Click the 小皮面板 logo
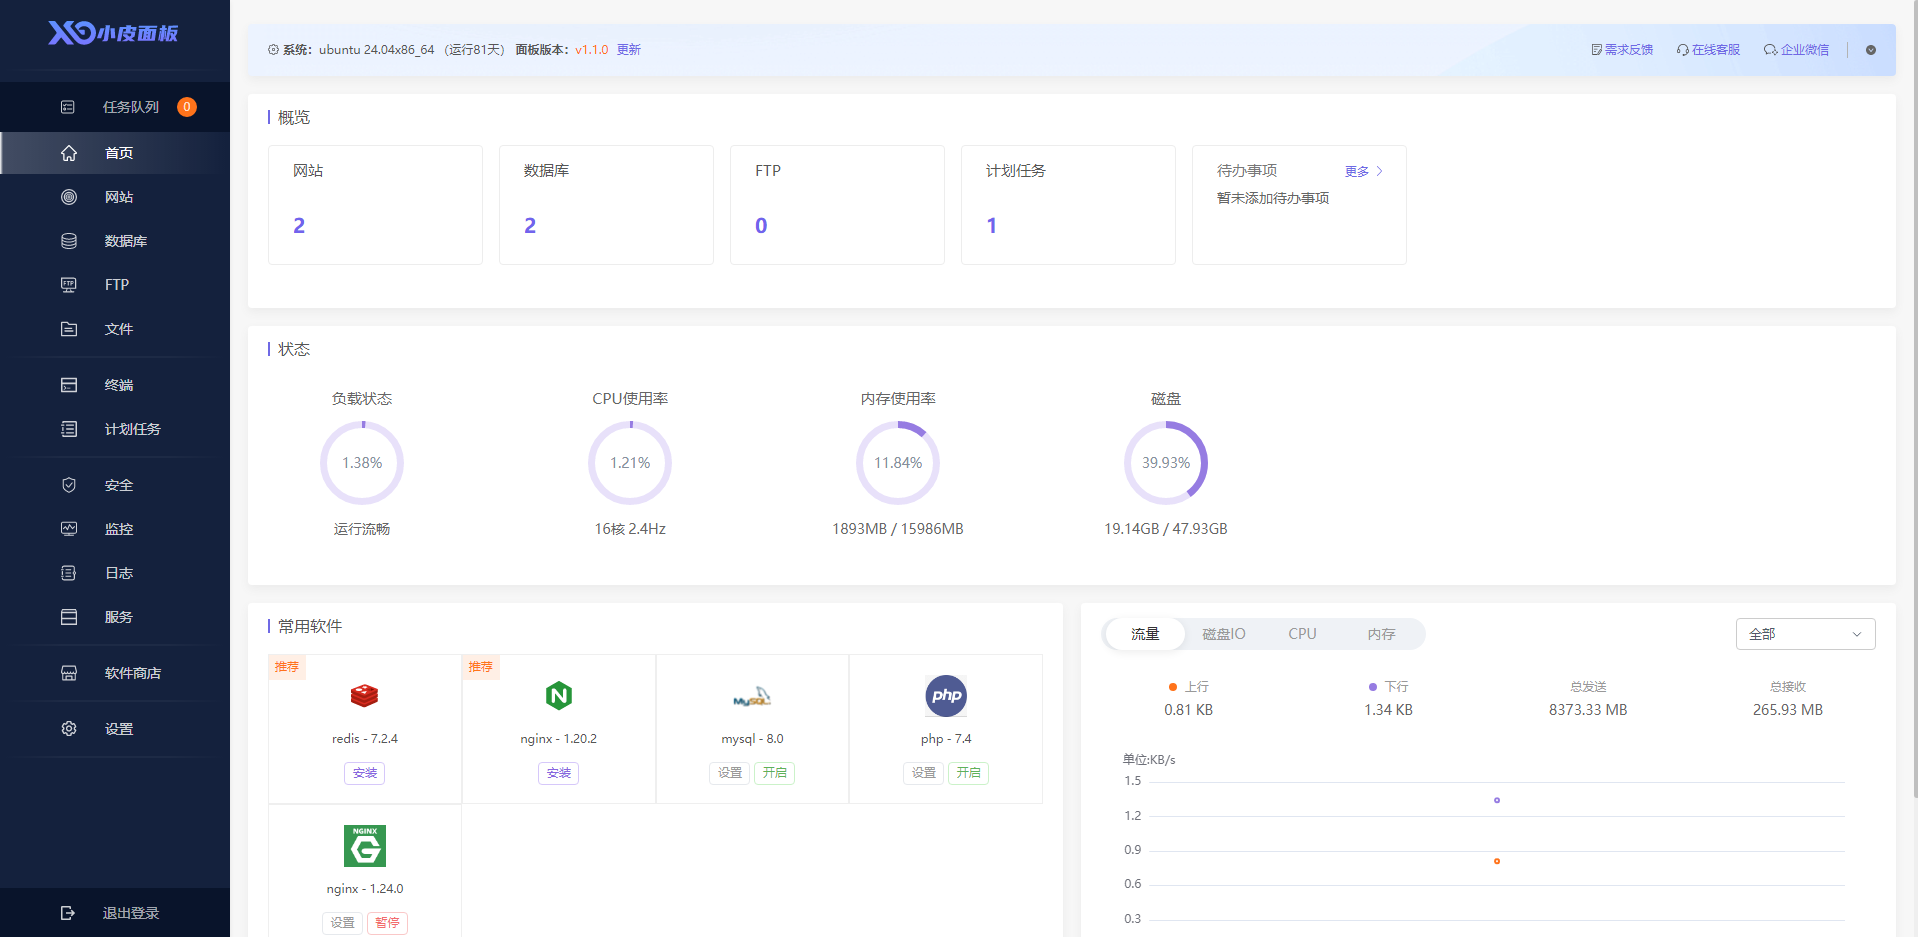The image size is (1918, 937). tap(113, 33)
